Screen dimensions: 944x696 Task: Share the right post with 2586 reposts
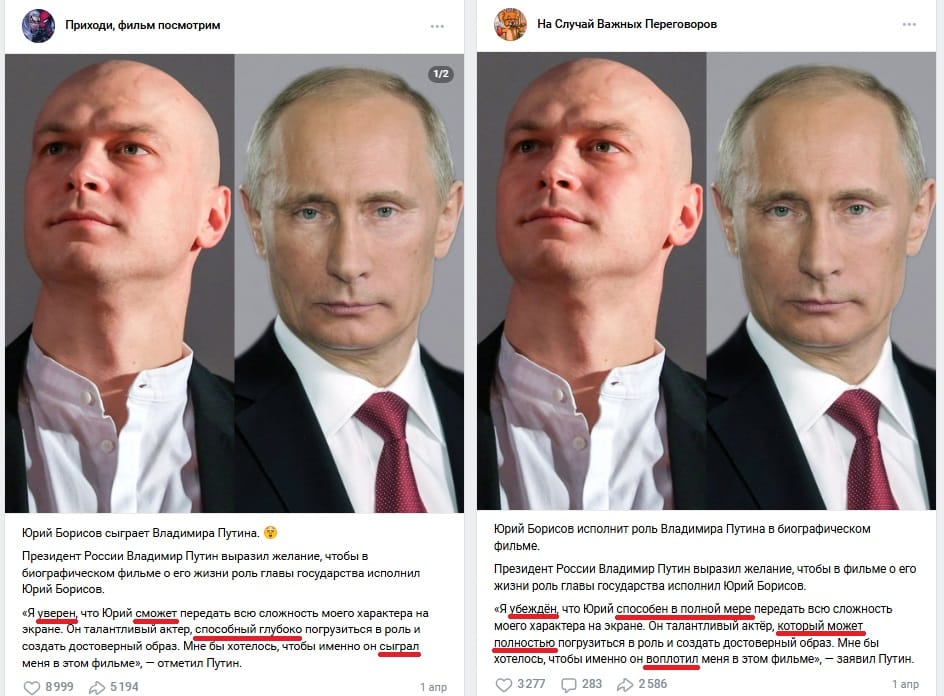tap(642, 684)
